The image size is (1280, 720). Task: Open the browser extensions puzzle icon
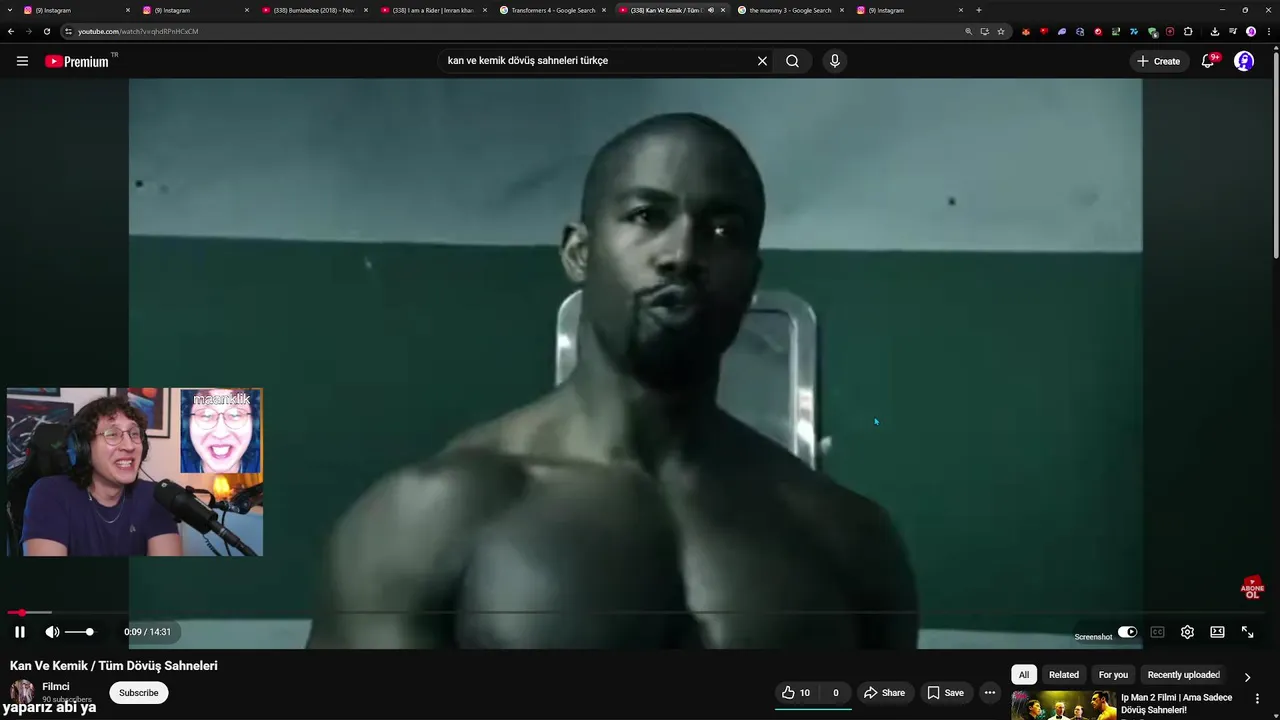tap(1188, 31)
